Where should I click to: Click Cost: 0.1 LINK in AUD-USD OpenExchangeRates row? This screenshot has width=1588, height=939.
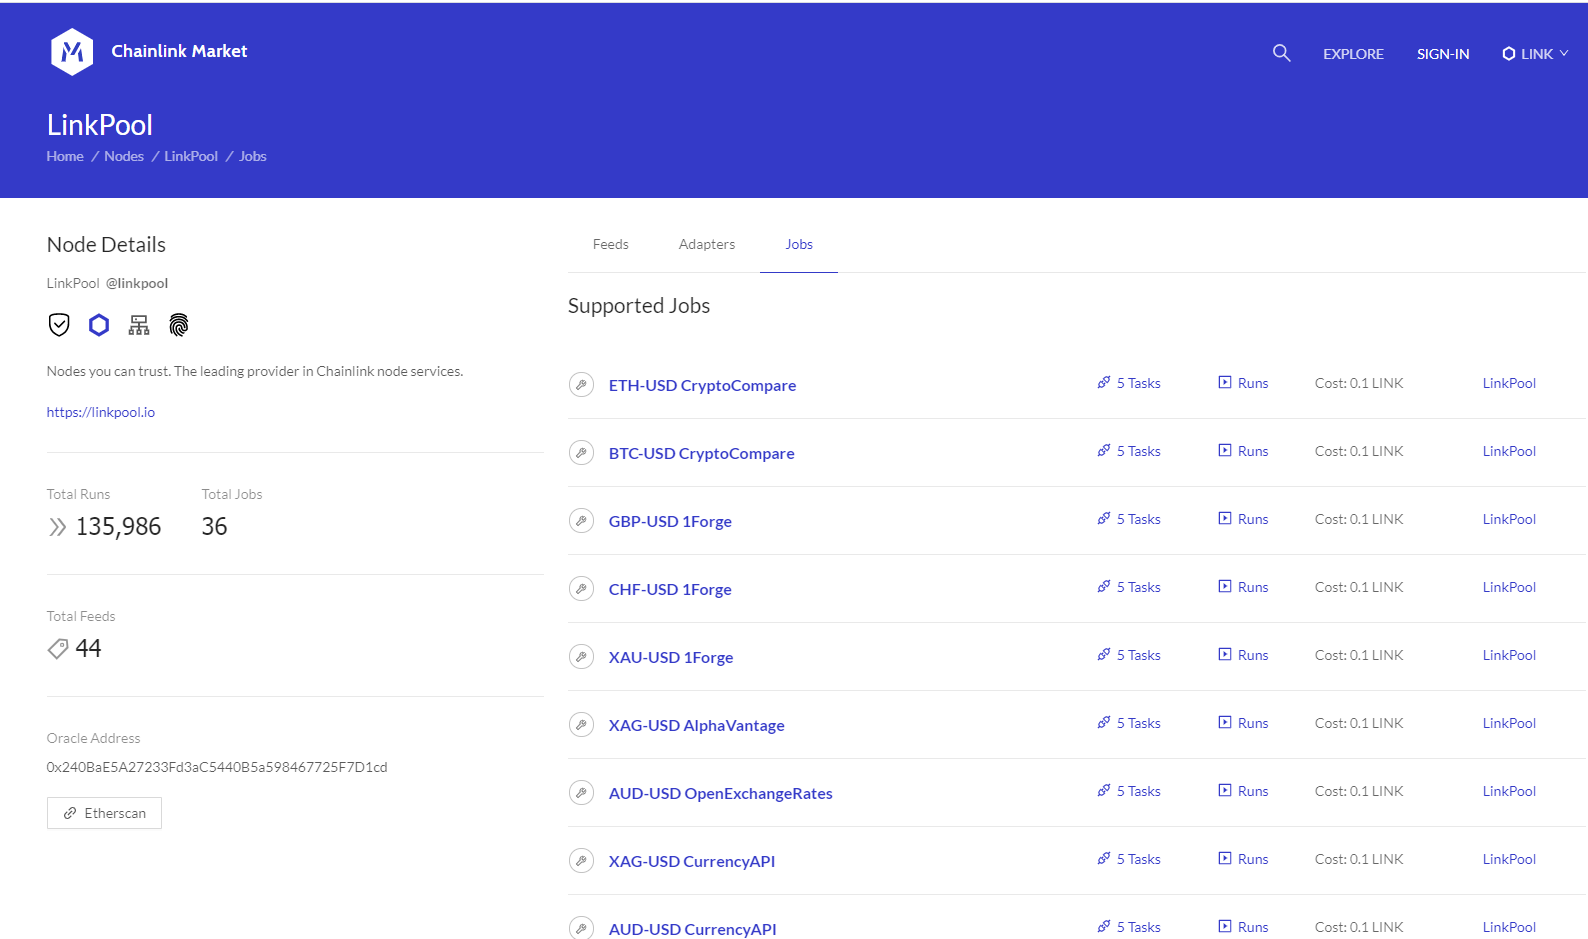click(x=1359, y=791)
